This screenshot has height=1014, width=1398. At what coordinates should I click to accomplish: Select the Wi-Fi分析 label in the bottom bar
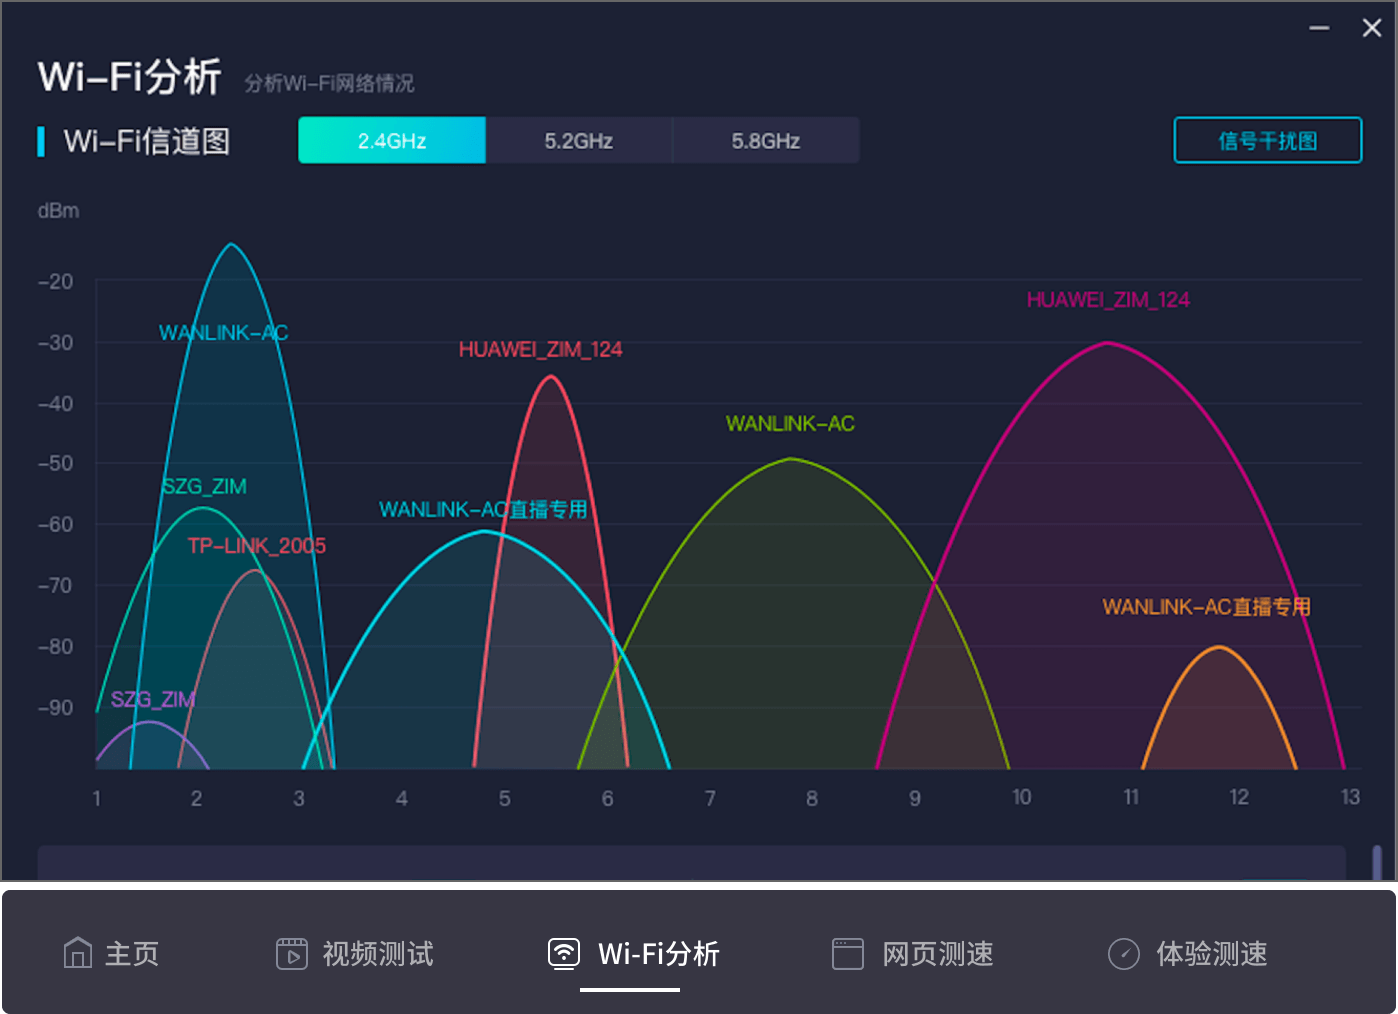(x=659, y=954)
